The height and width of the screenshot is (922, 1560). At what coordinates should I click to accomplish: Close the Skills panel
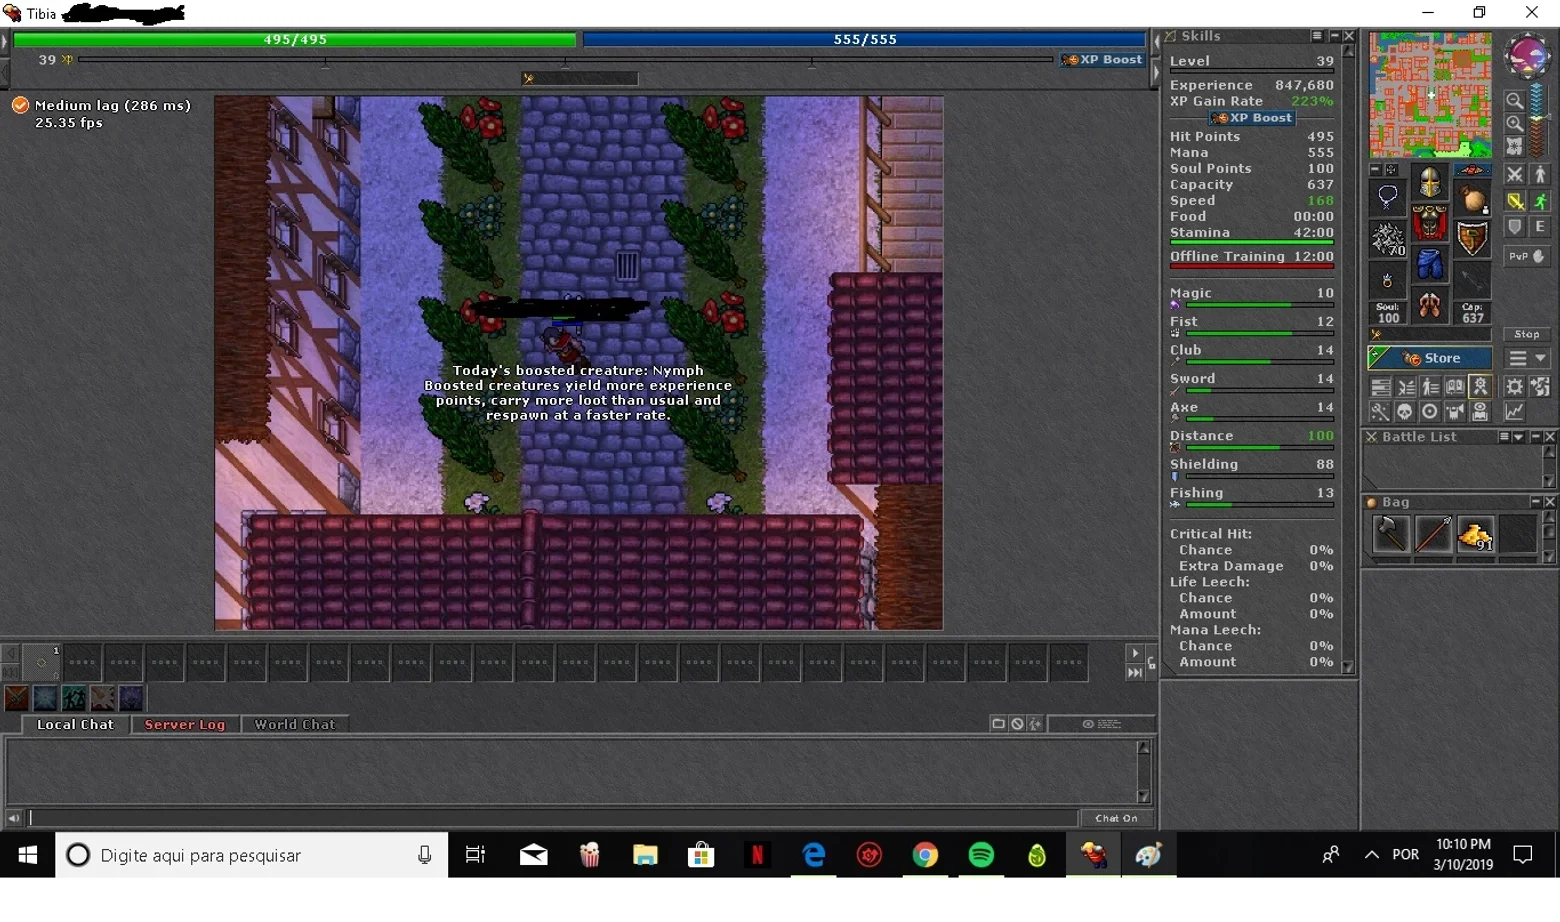tap(1349, 36)
